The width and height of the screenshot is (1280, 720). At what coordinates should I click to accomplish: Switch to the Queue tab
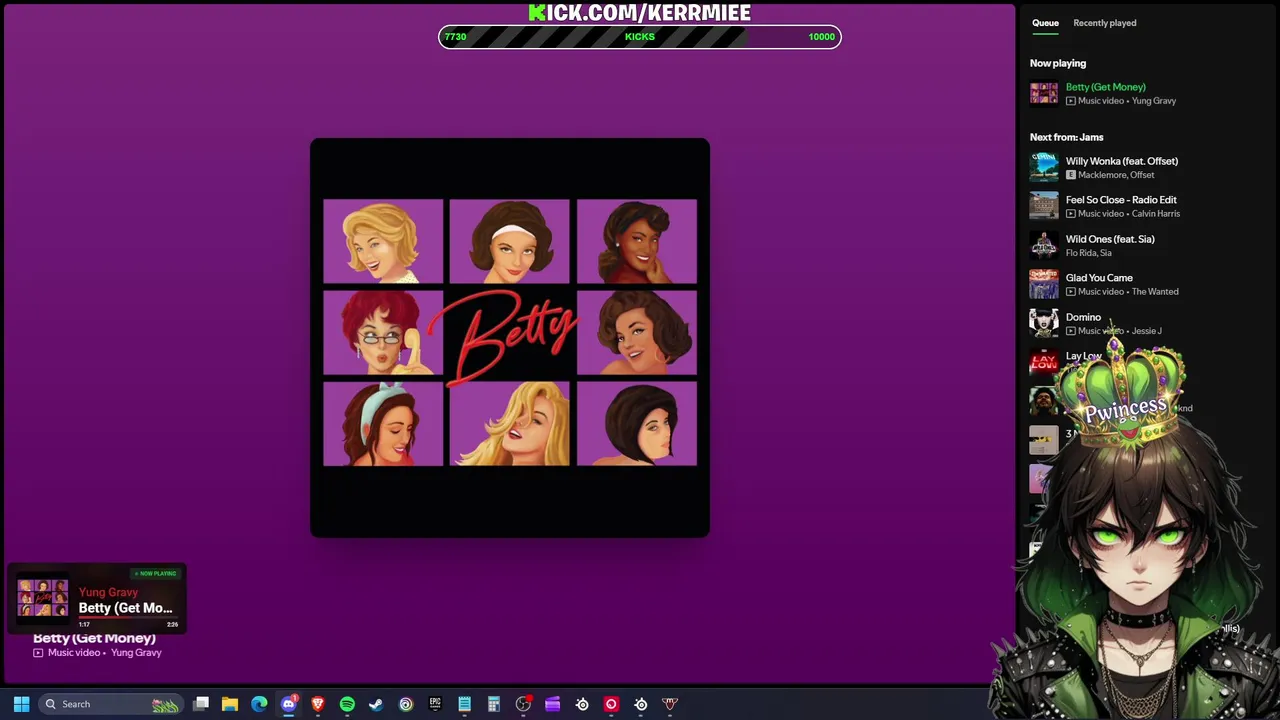click(1045, 23)
